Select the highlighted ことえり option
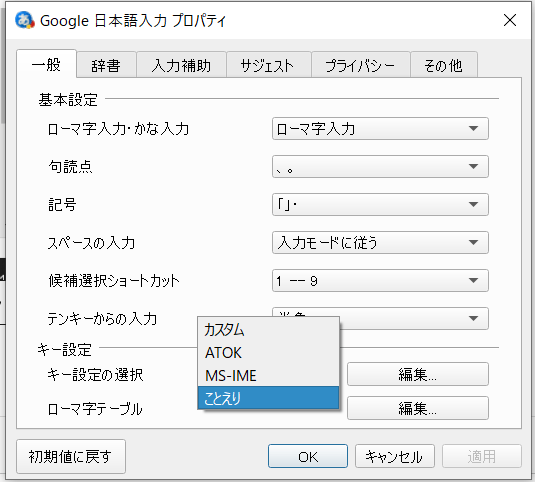This screenshot has height=482, width=535. [x=268, y=398]
